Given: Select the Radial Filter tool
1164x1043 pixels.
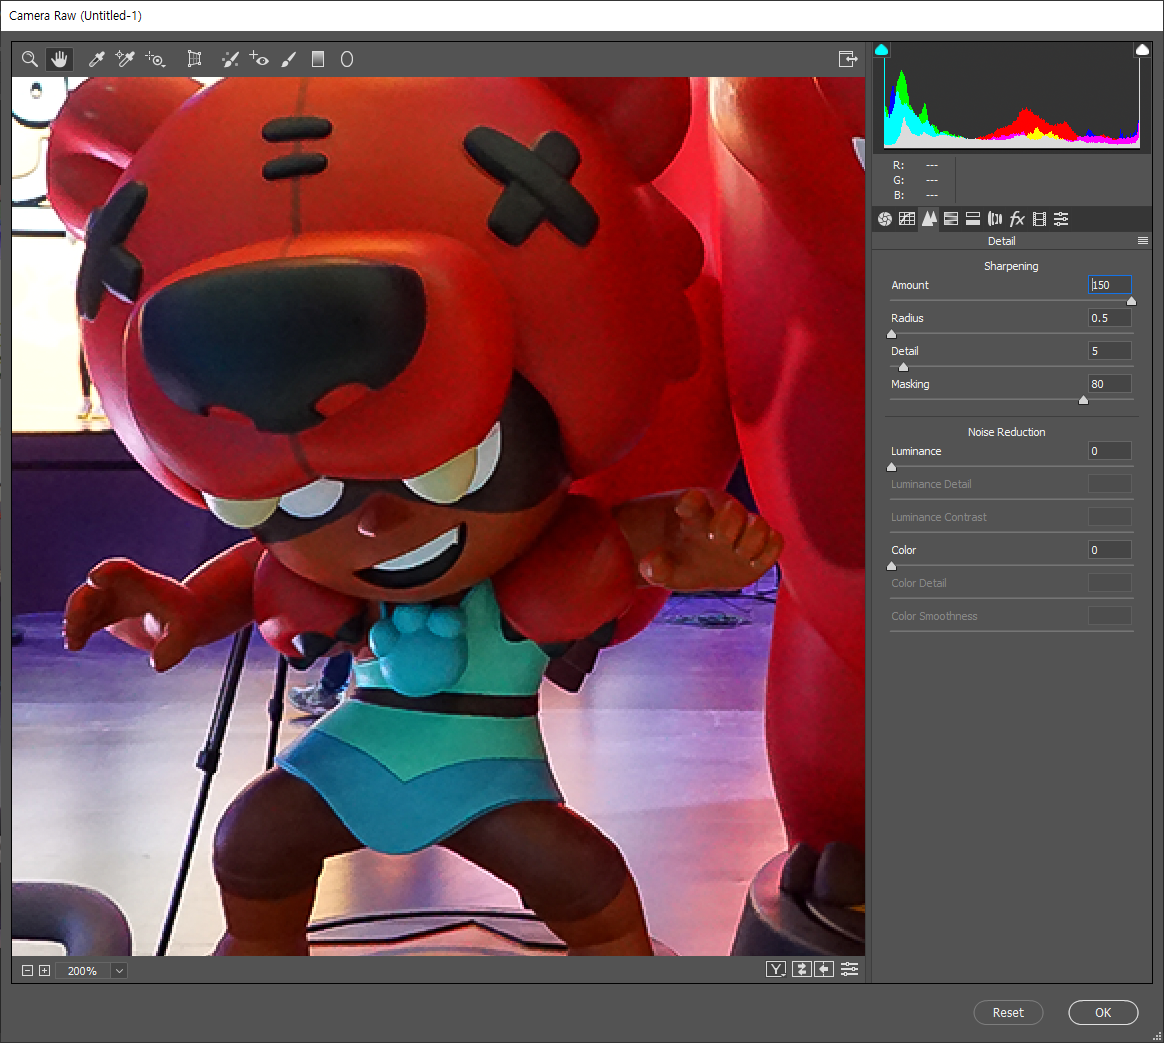Looking at the screenshot, I should (347, 59).
